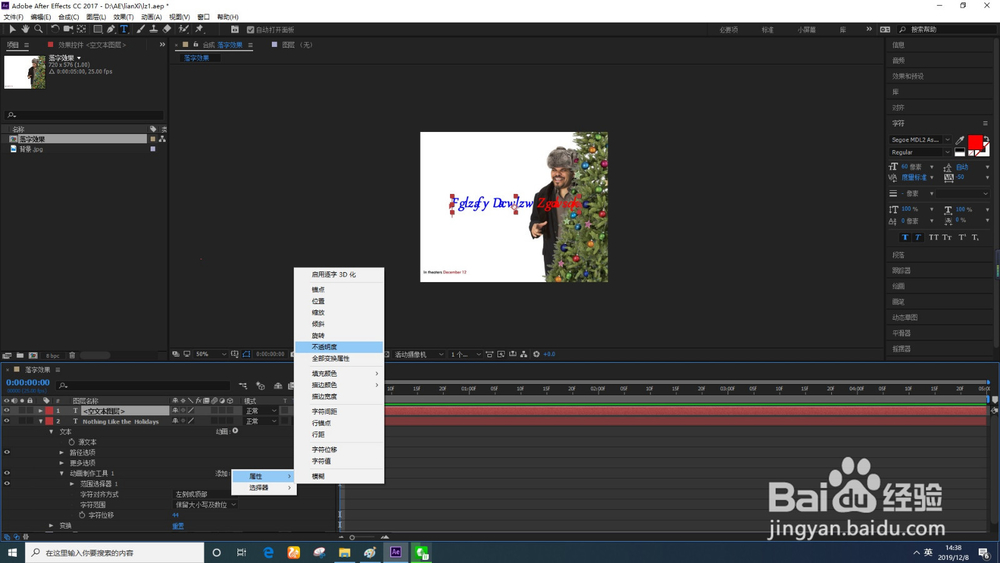Select the Puppet Pin tool
This screenshot has width=1000, height=563.
tap(199, 29)
